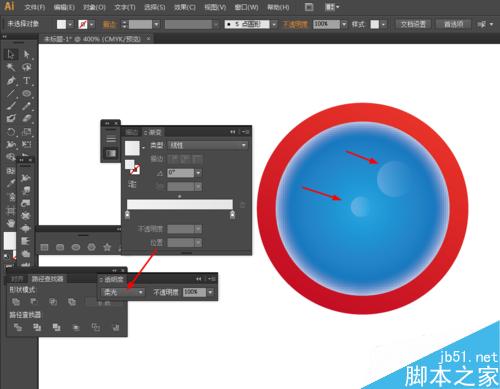500x389 pixels.
Task: Open the gradient angle dropdown arrow
Action: tap(198, 173)
